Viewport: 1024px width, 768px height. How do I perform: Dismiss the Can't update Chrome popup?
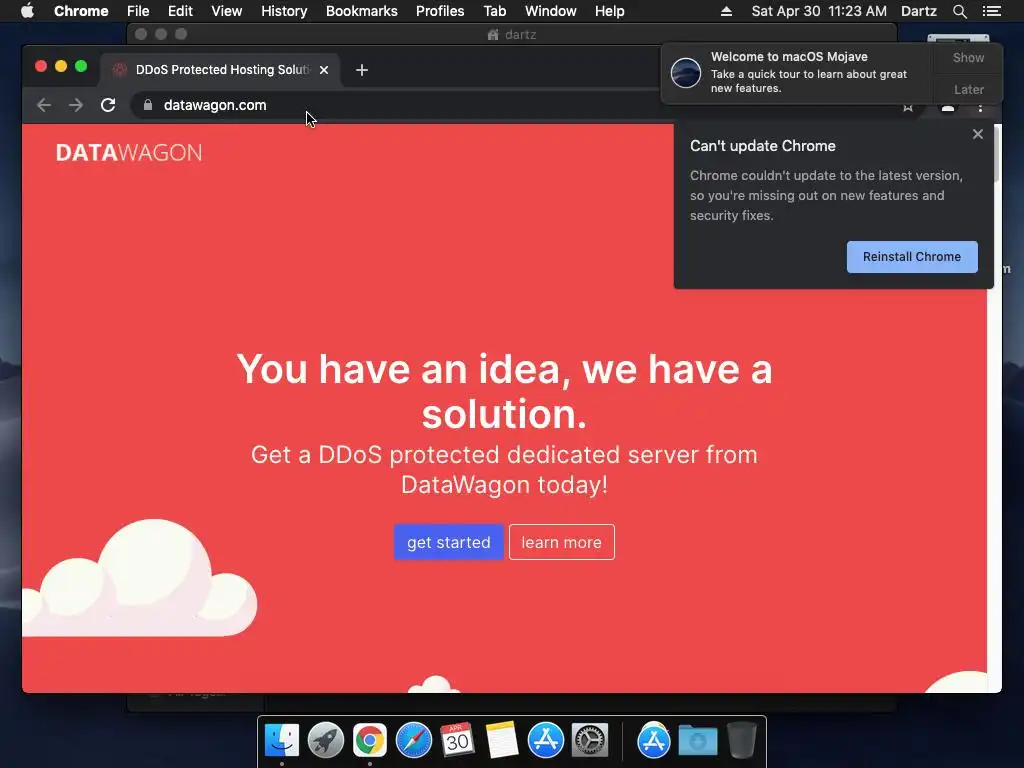978,134
